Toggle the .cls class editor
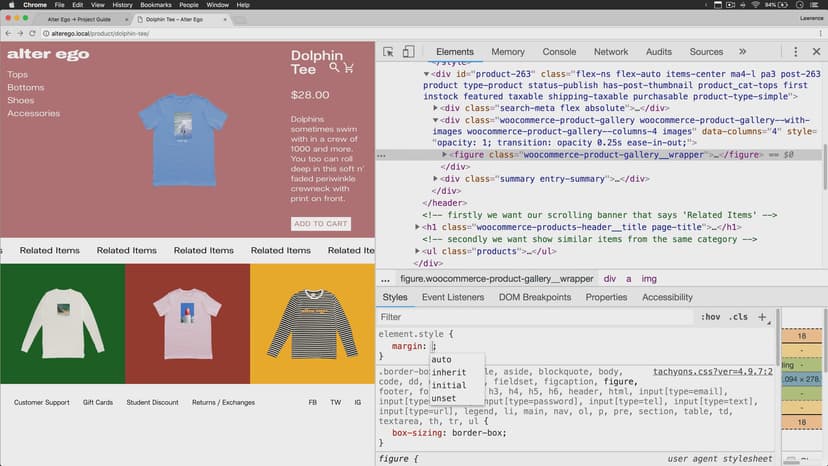Viewport: 828px width, 466px height. (x=738, y=317)
